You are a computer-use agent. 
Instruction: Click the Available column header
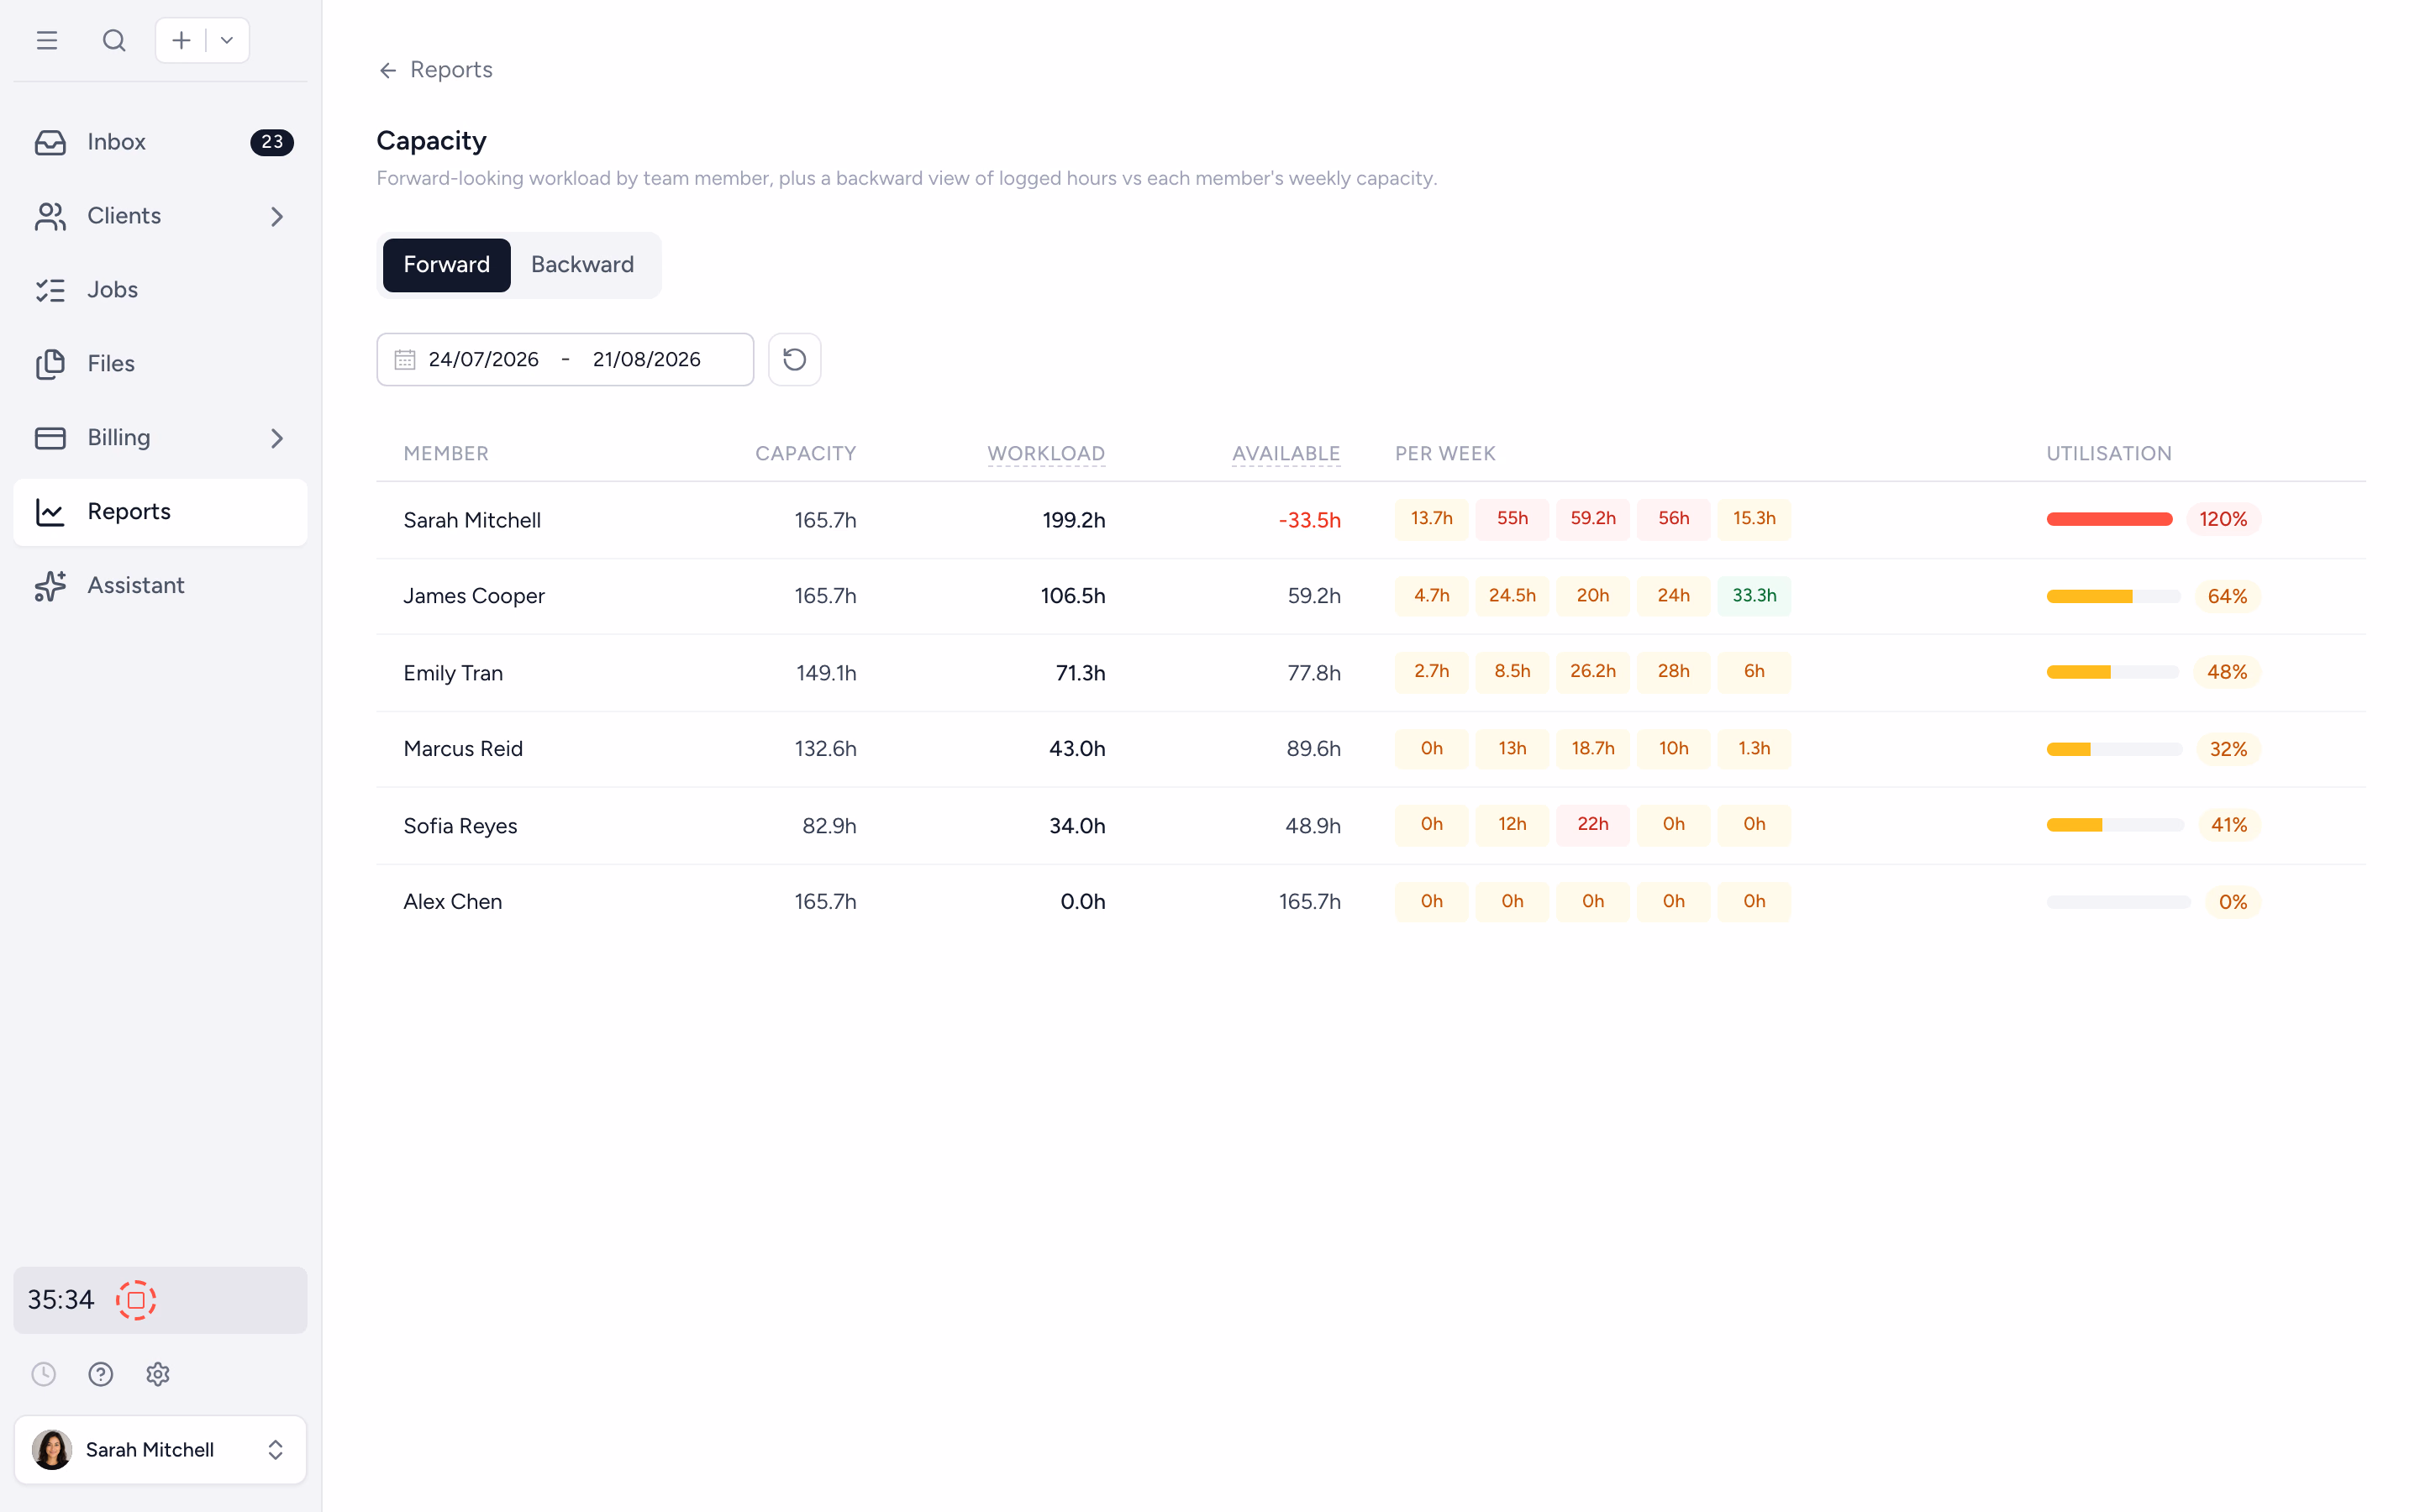1286,454
